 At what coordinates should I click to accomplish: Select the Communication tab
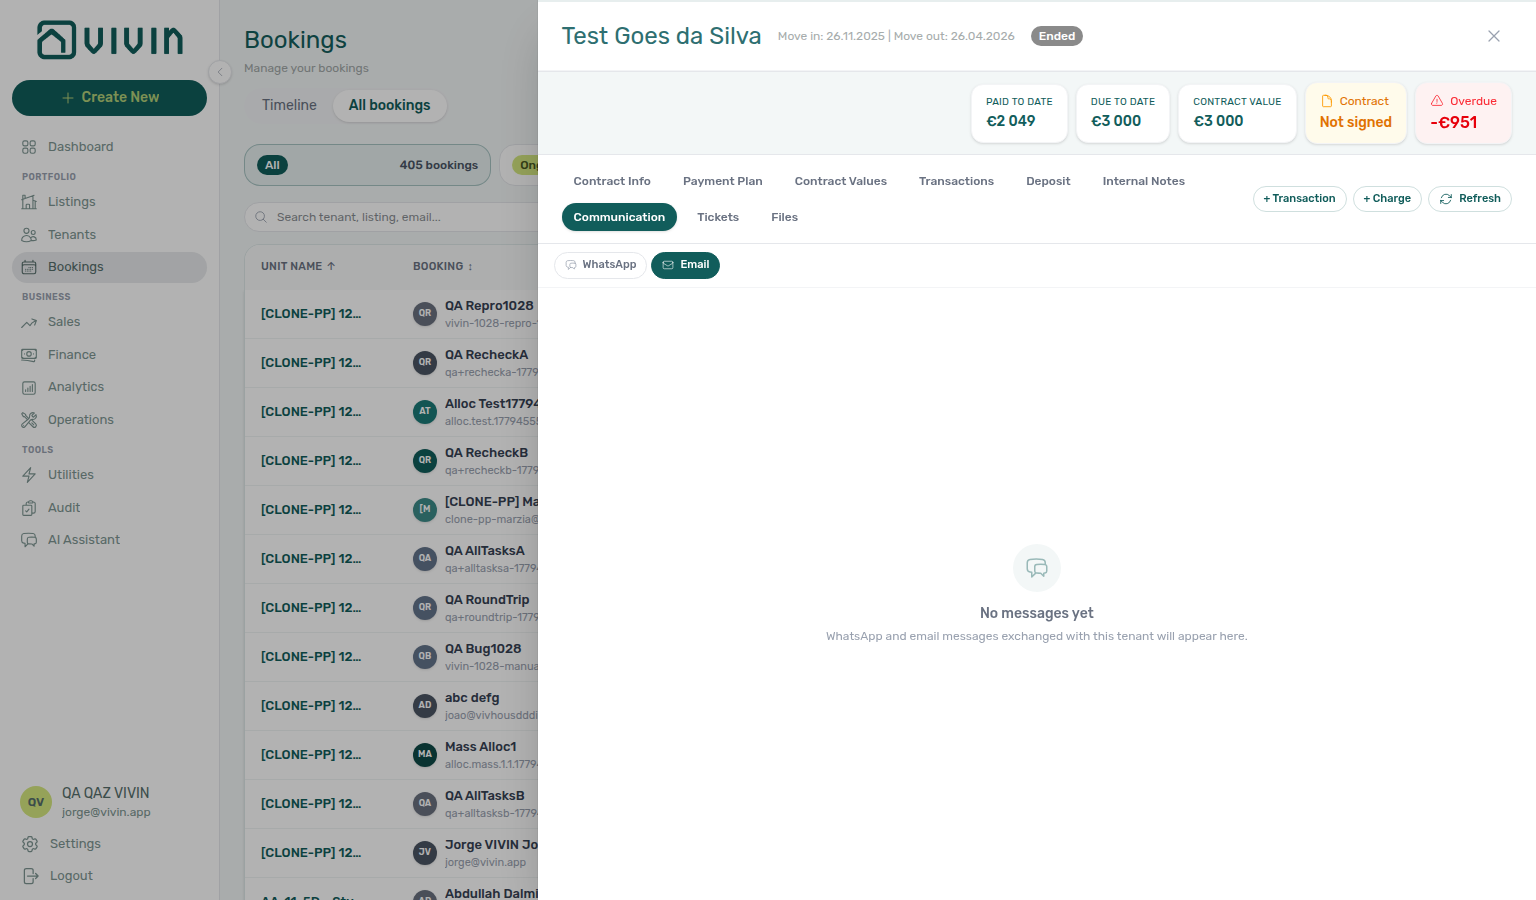pos(619,217)
